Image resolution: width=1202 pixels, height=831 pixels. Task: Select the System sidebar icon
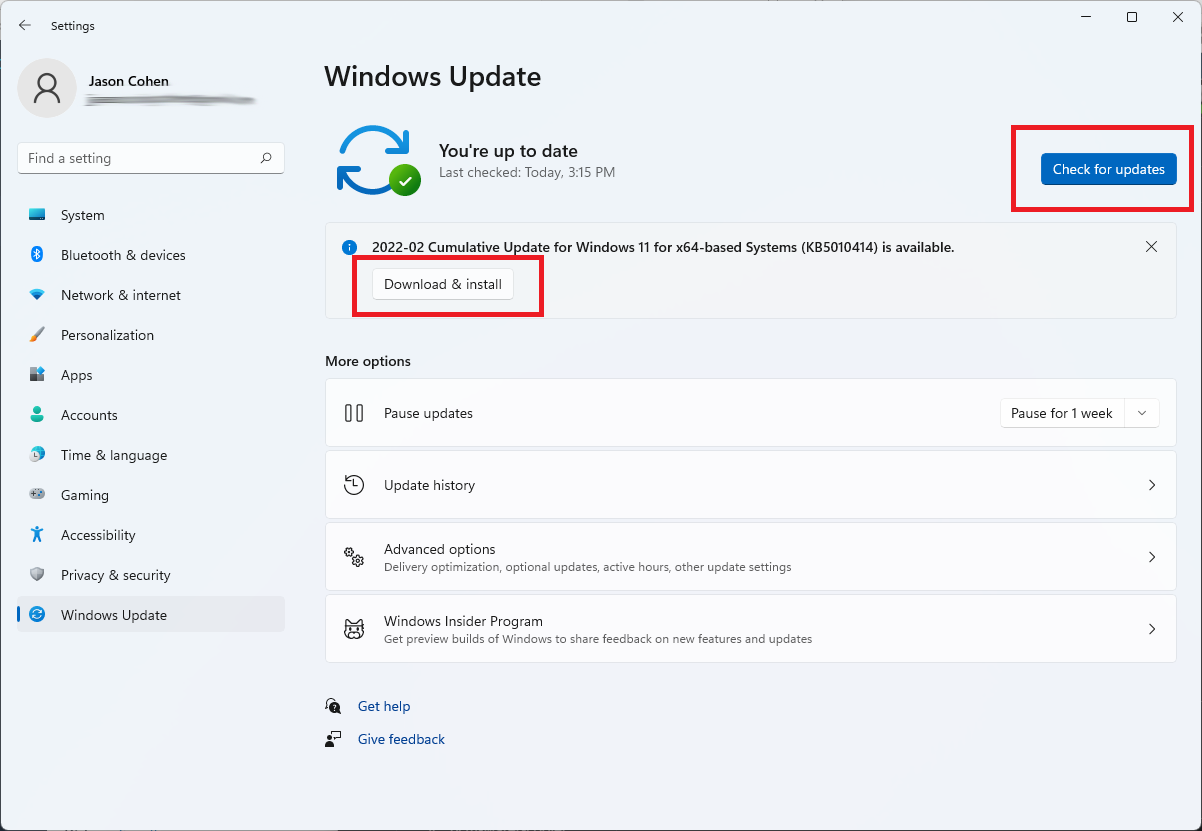click(38, 214)
